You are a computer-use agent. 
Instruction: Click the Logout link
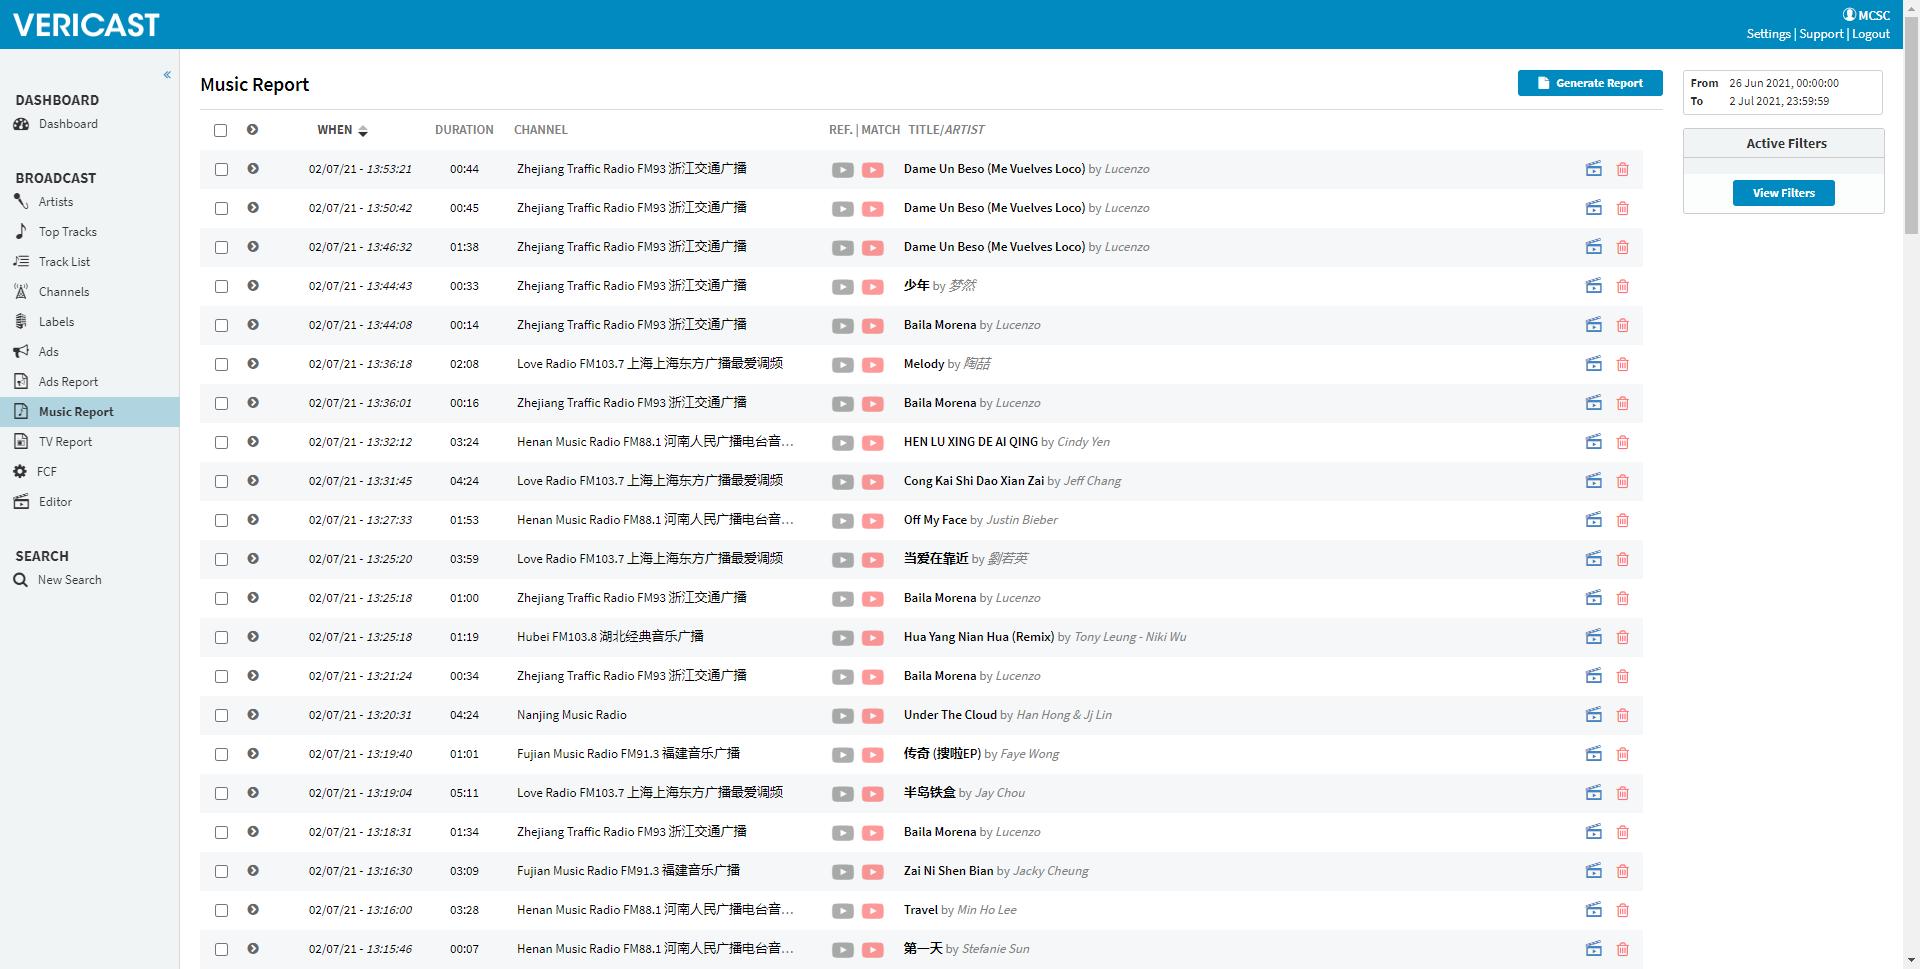tap(1870, 34)
